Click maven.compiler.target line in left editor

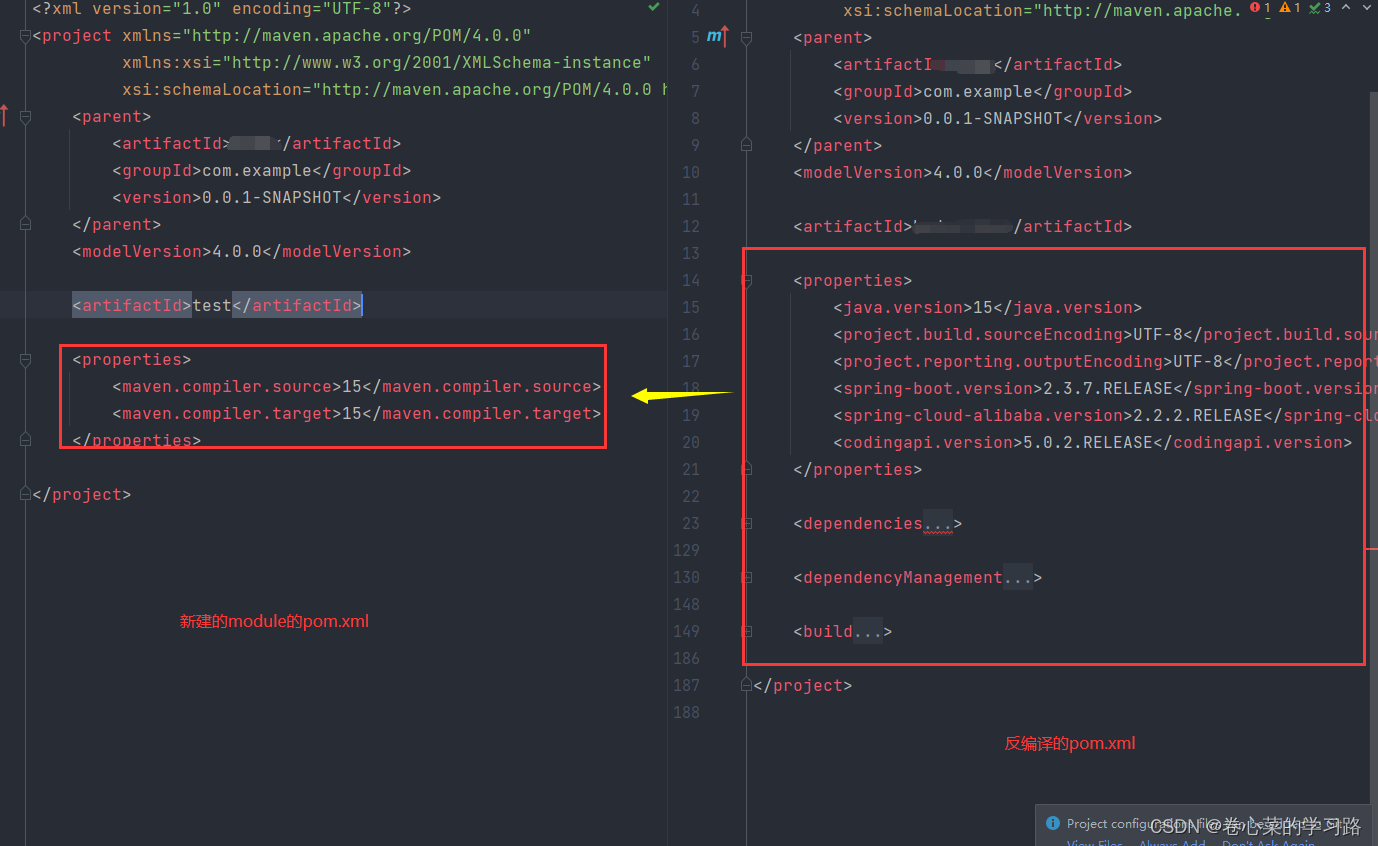point(357,413)
